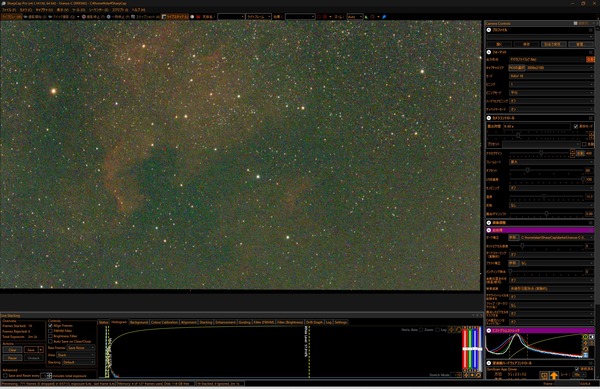Collapse the フォーマット section arrow icon

(489, 52)
